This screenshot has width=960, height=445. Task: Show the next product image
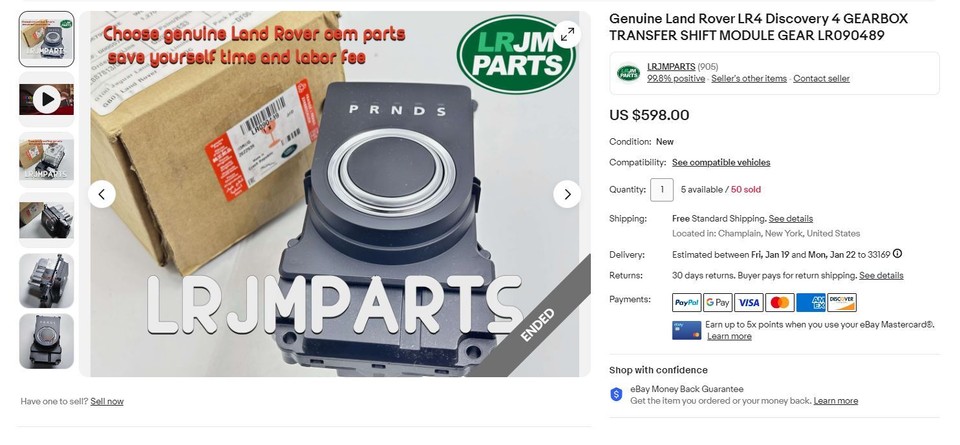(567, 194)
